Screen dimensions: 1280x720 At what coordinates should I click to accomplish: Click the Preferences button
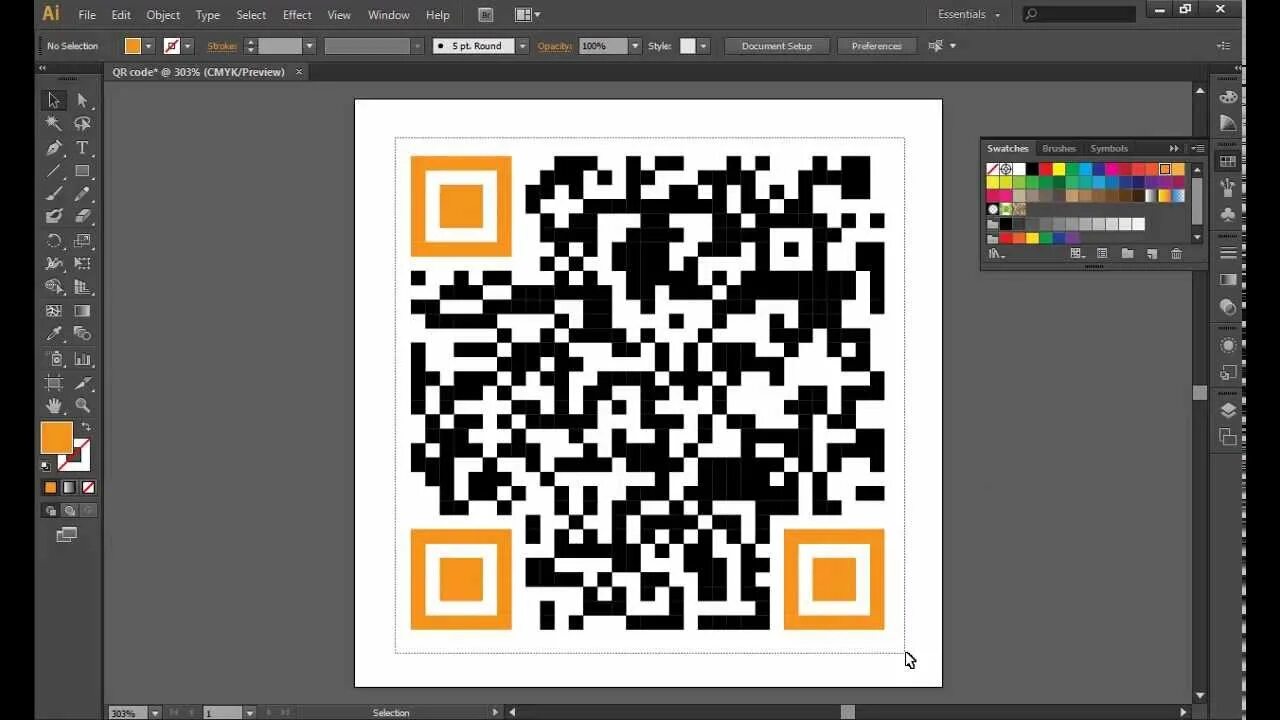[877, 46]
